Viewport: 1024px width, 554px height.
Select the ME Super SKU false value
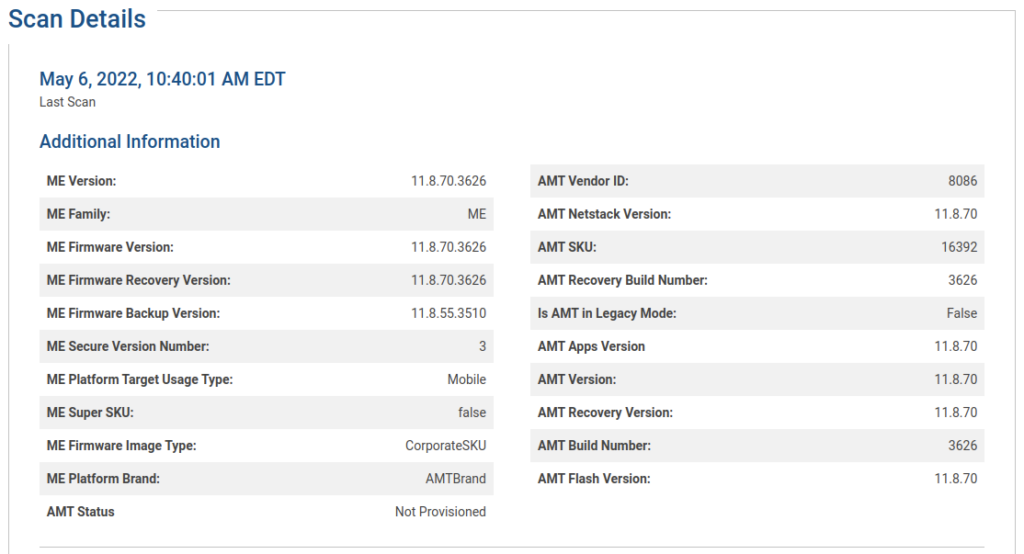coord(472,413)
